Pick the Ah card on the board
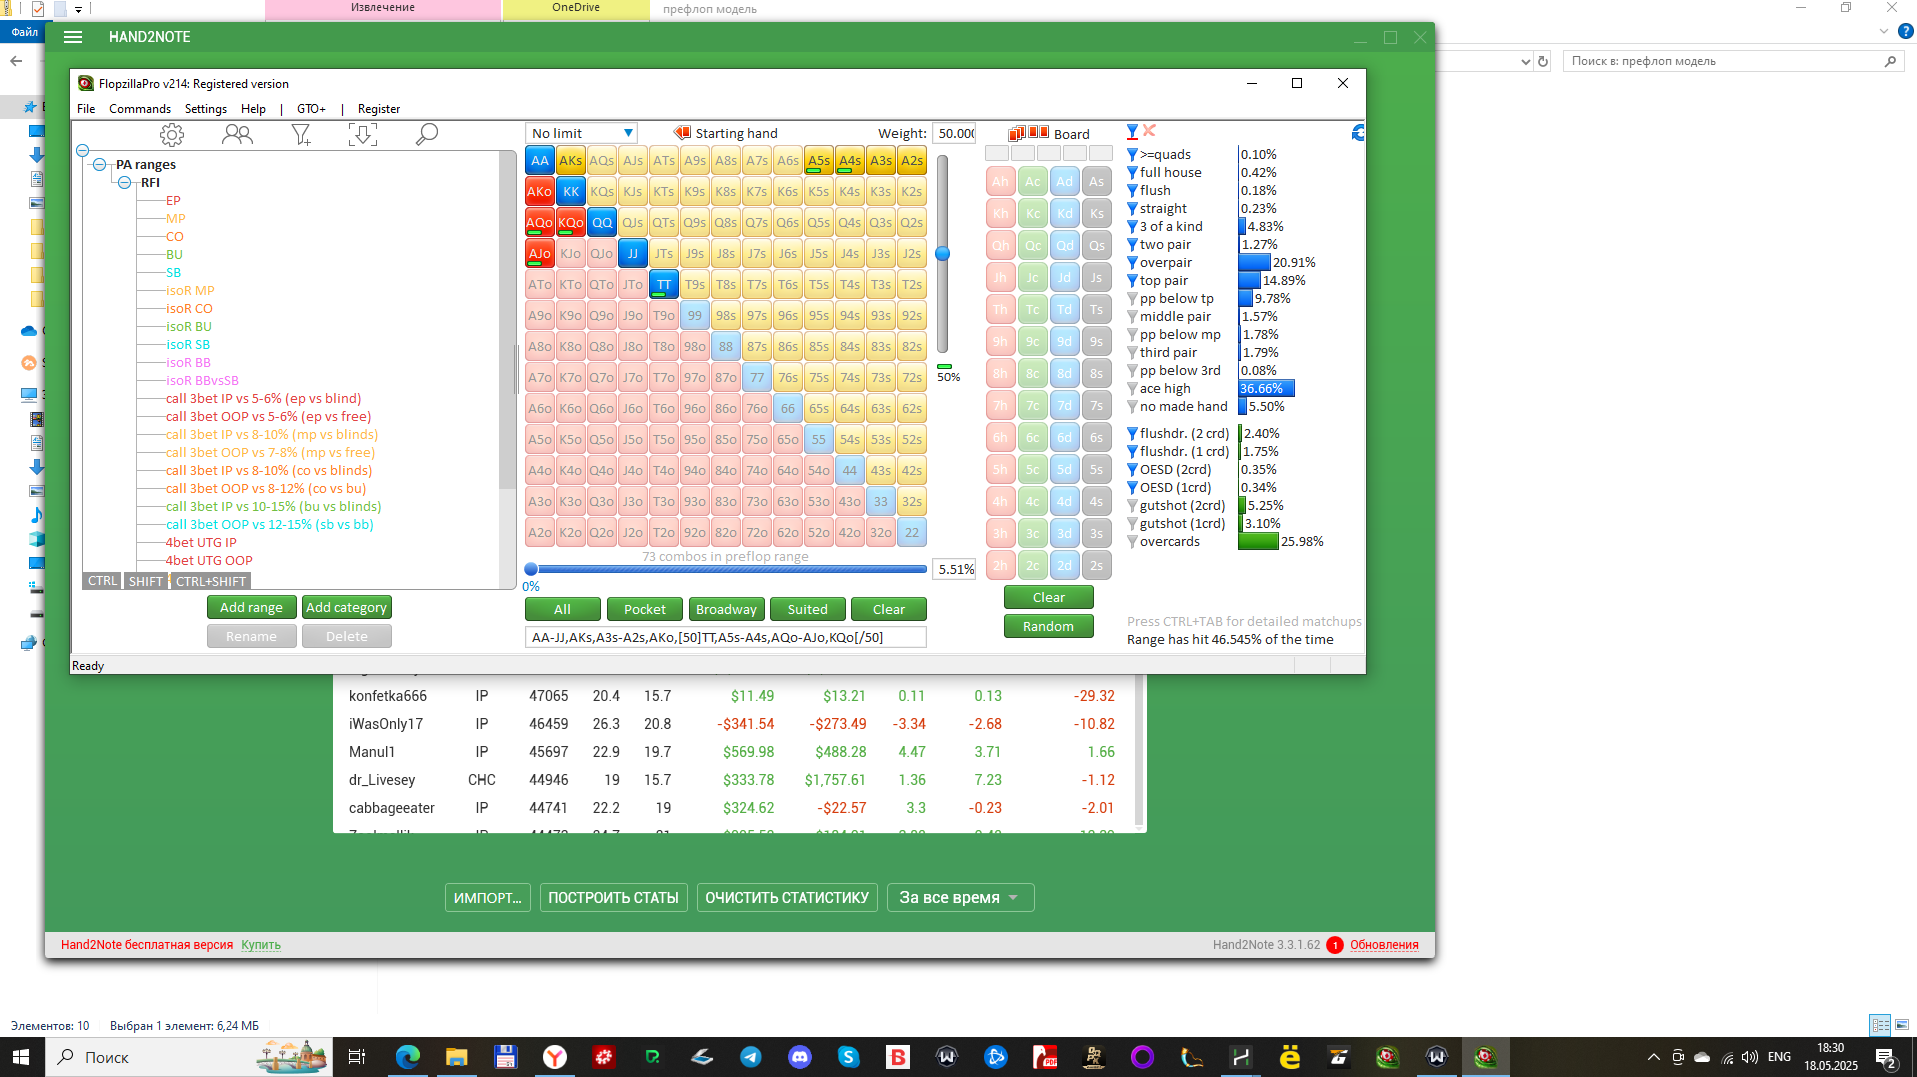The image size is (1917, 1077). pos(1000,181)
